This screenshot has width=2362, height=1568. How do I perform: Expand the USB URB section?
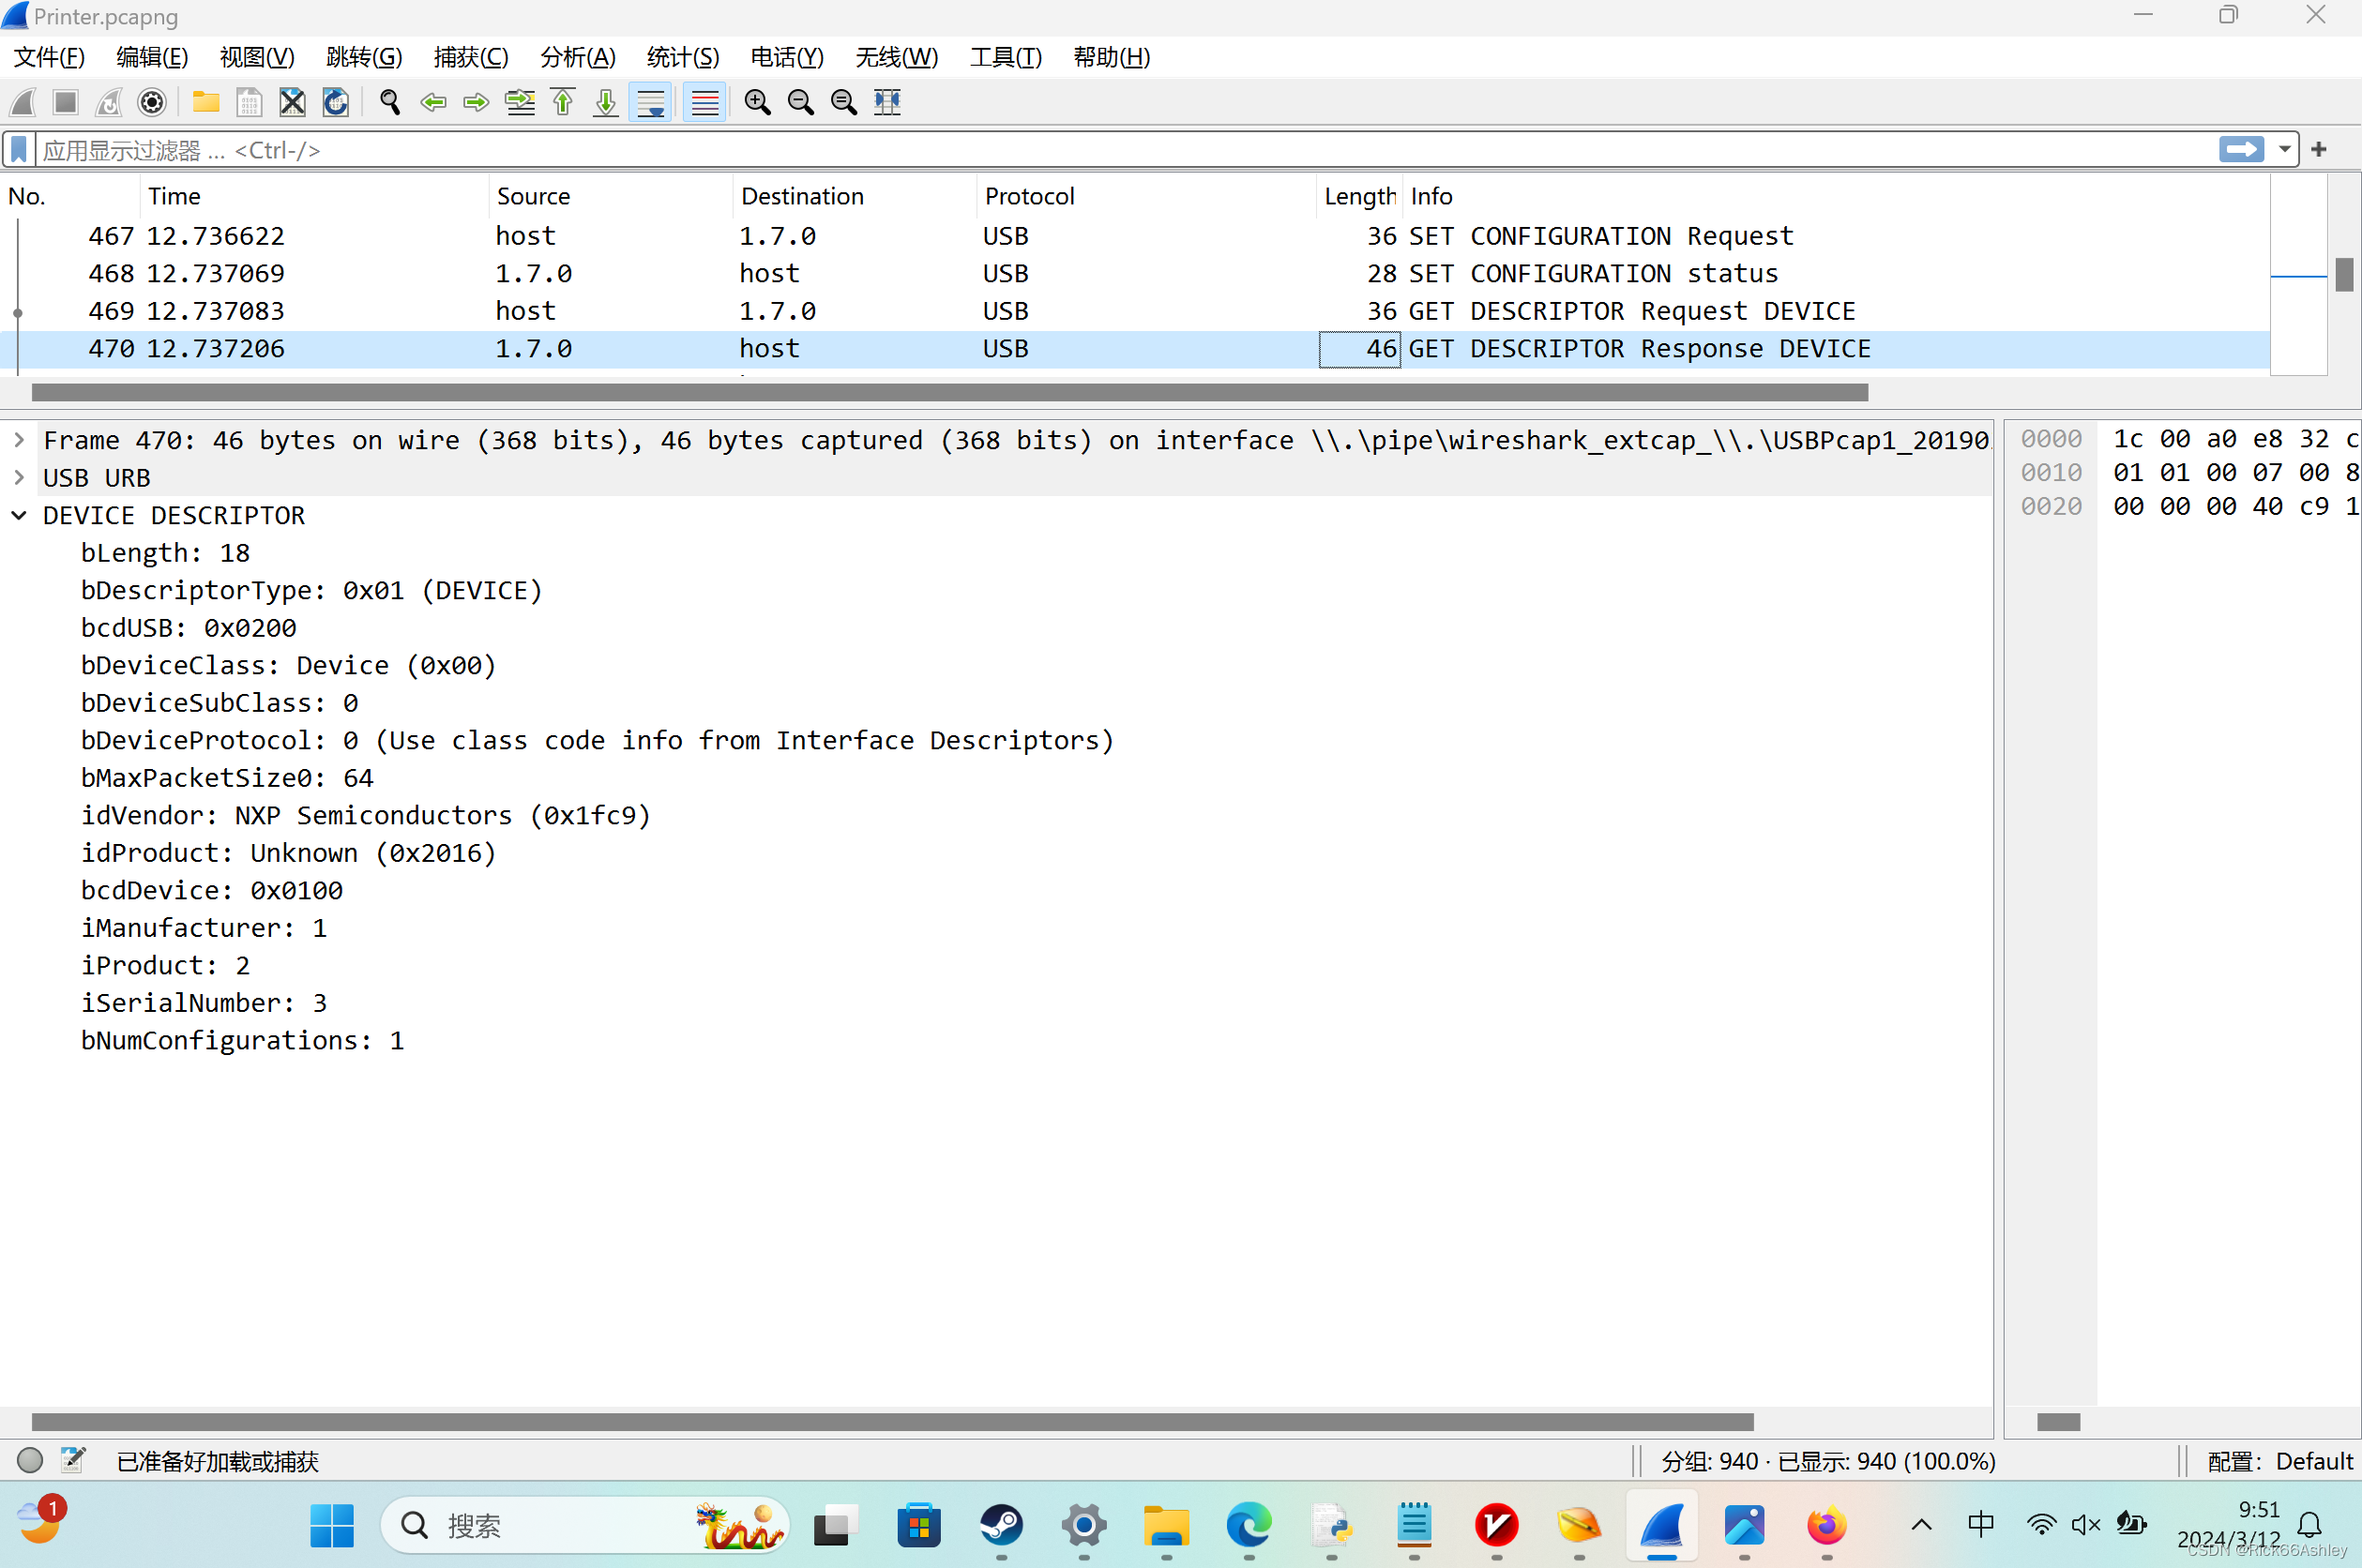click(19, 478)
